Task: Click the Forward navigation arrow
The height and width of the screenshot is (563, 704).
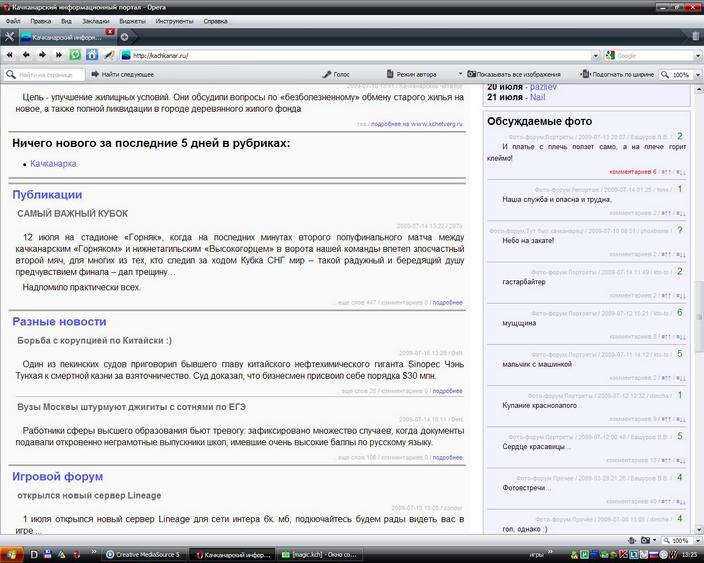Action: click(x=41, y=55)
